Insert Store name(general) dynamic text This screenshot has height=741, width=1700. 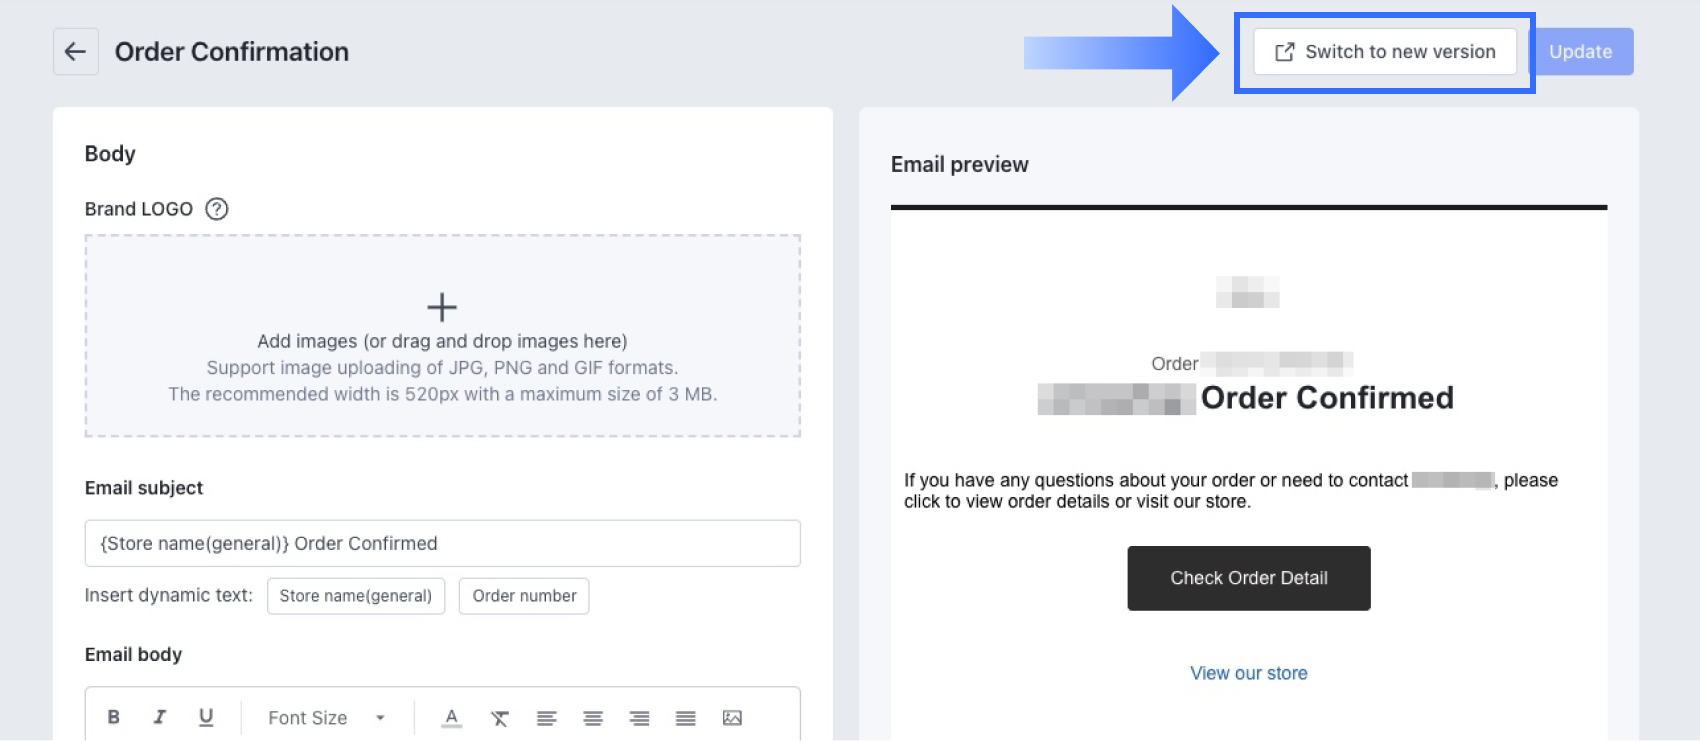[x=356, y=596]
